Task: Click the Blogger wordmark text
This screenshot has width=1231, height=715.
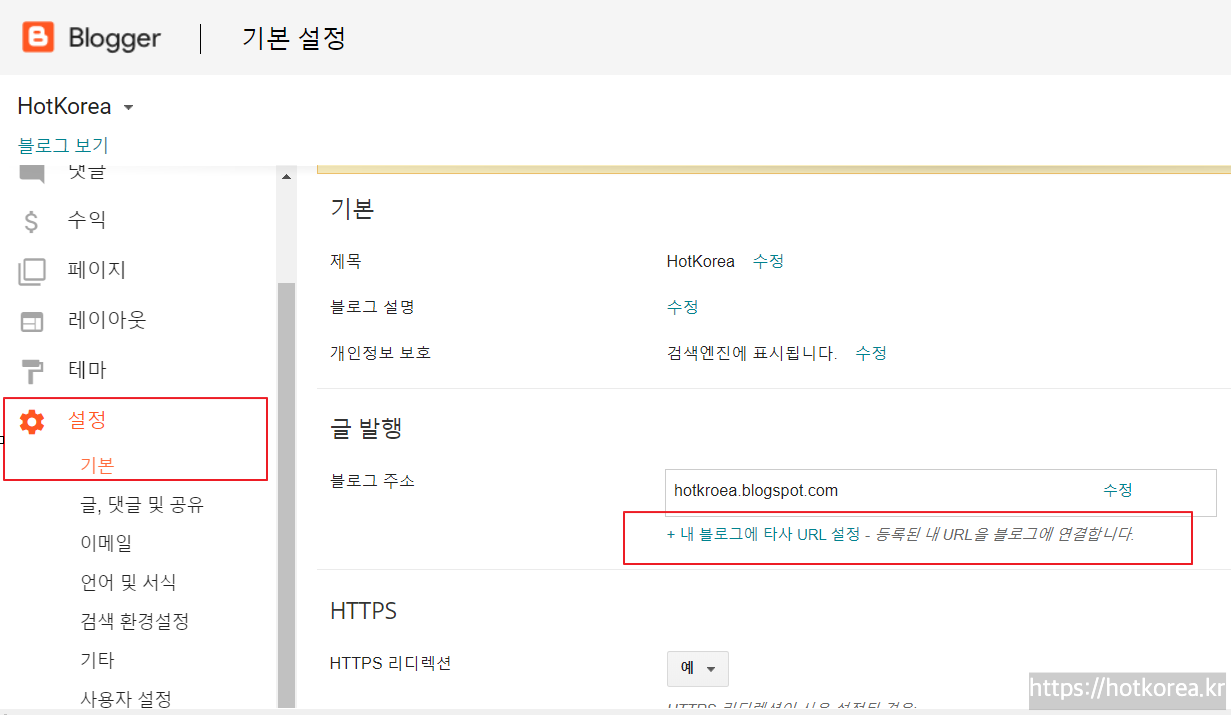Action: point(115,39)
